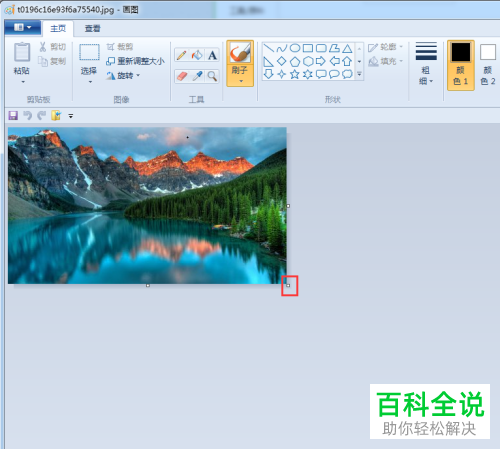
Task: Expand the 粘贴 (Paste) dropdown arrow
Action: [x=23, y=82]
